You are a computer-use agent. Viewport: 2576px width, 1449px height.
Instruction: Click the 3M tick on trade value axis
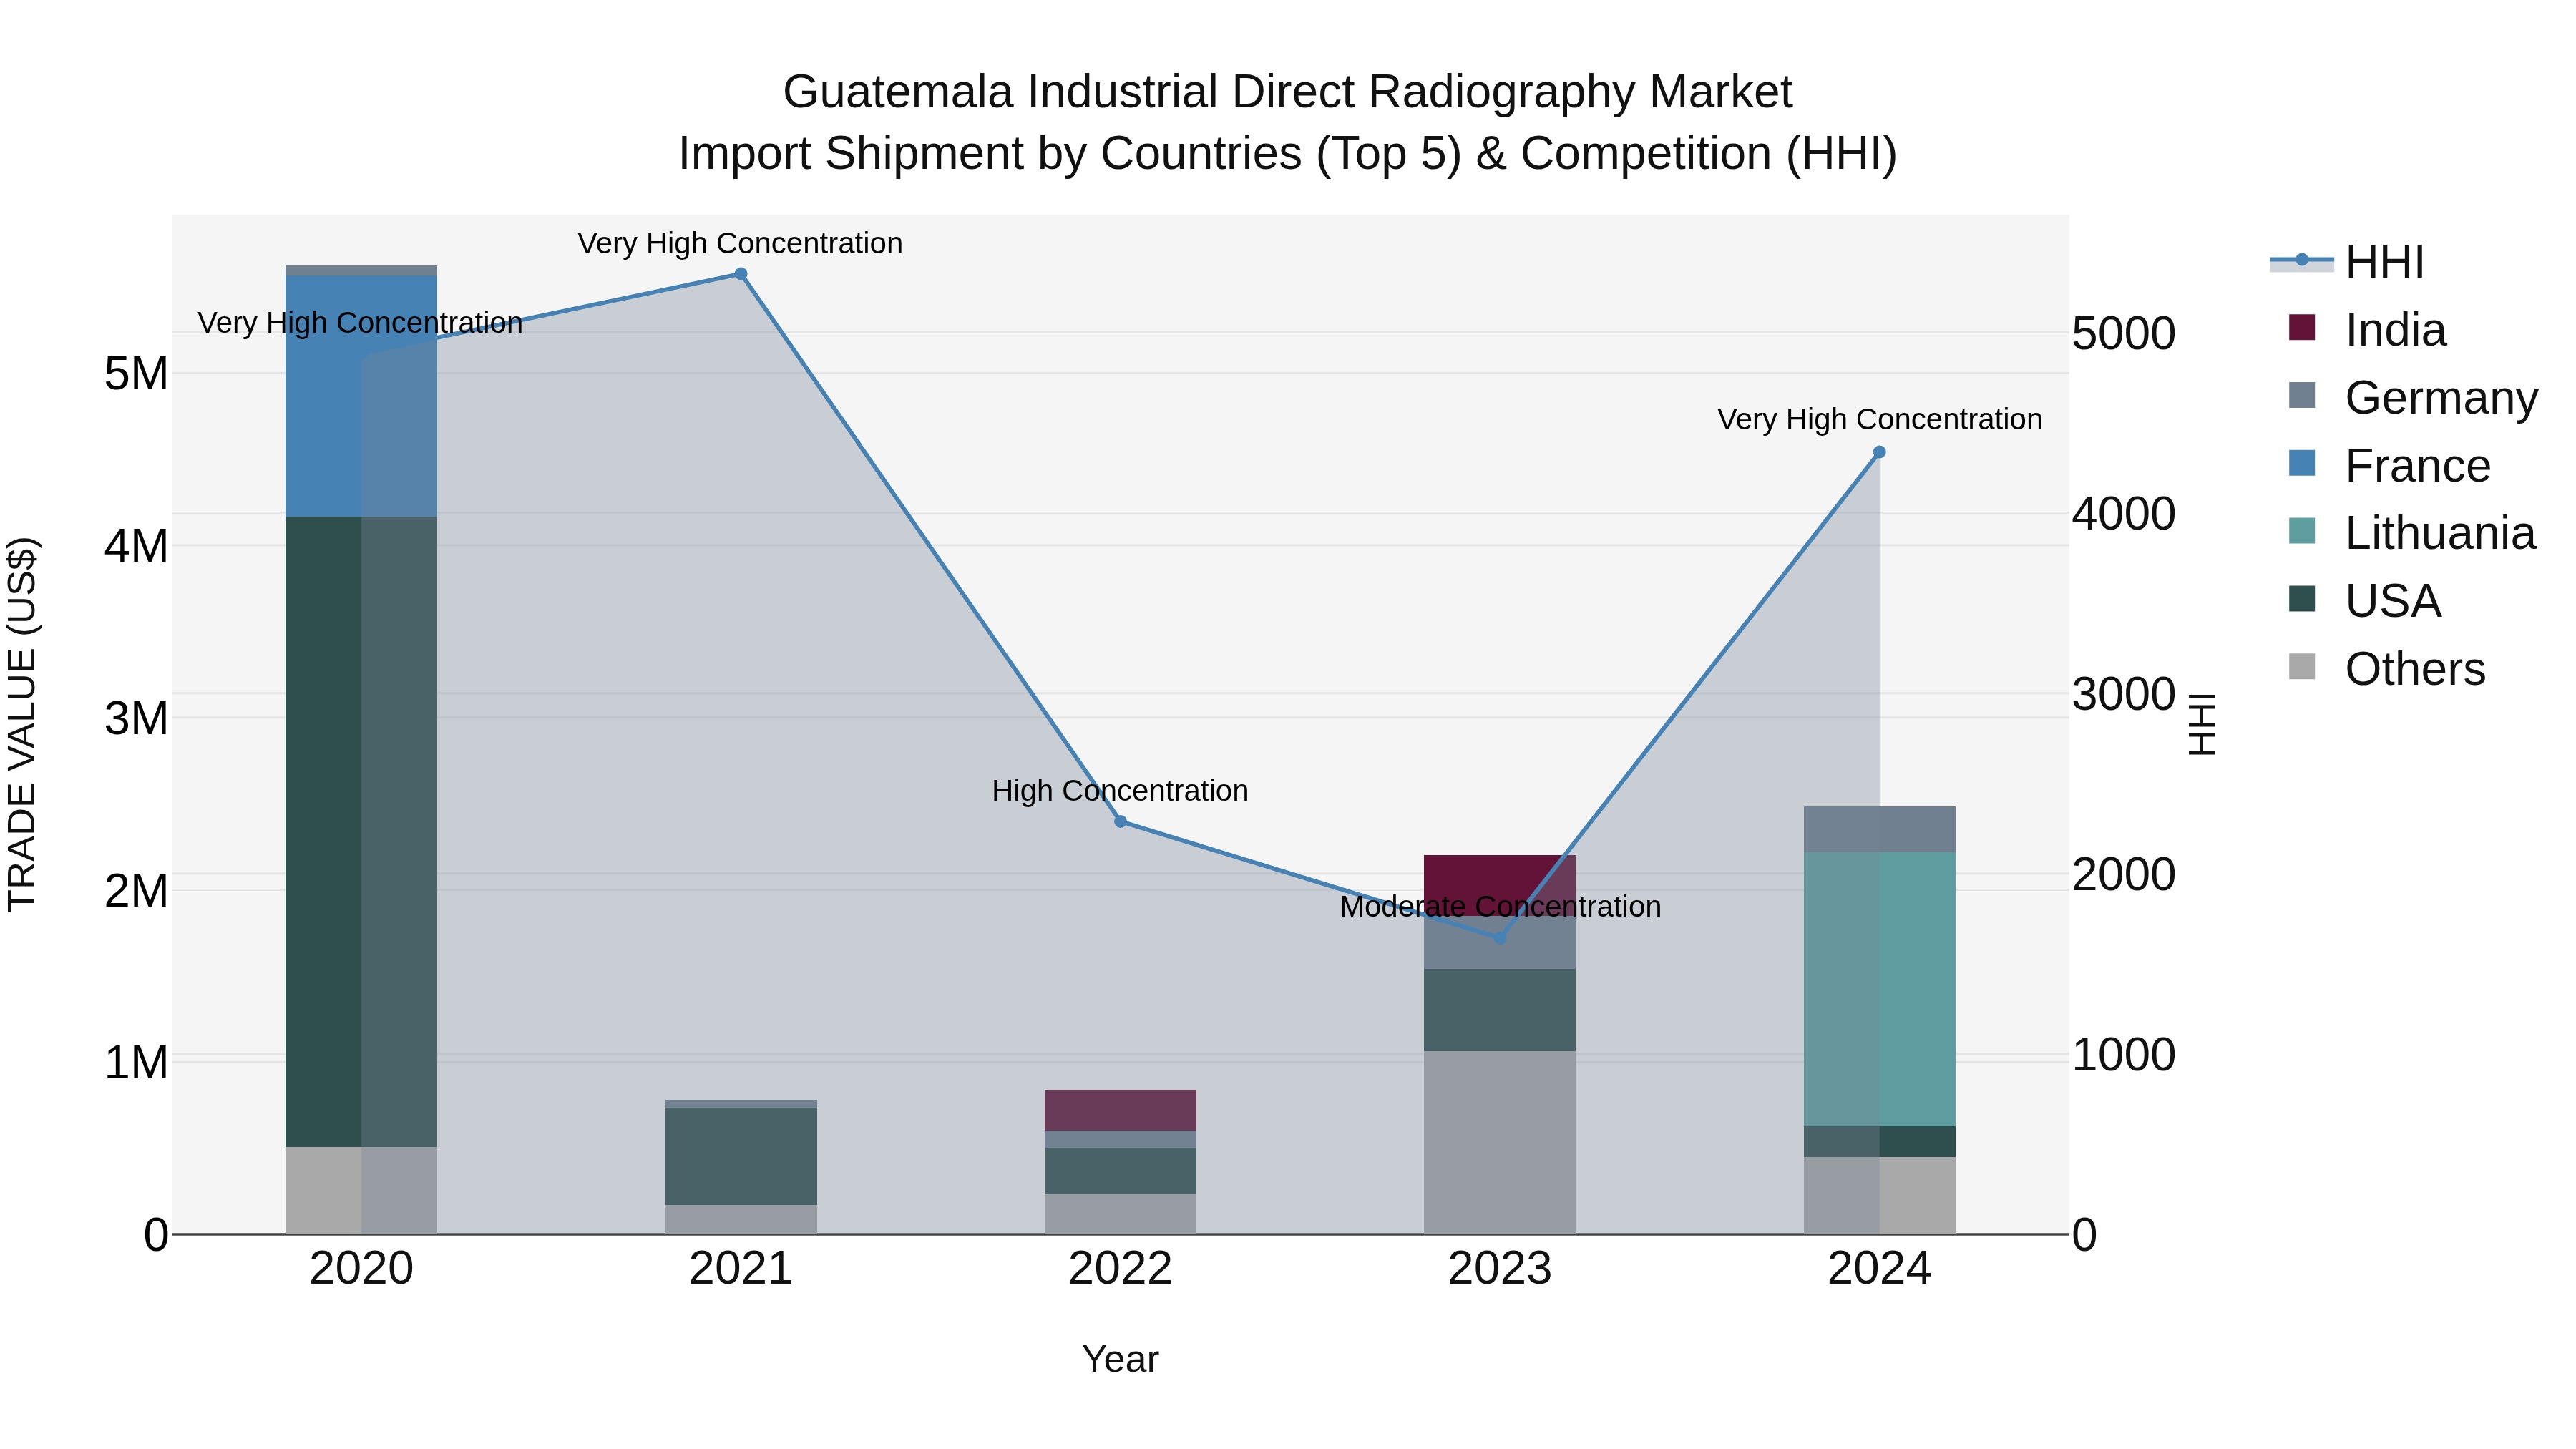click(x=136, y=718)
